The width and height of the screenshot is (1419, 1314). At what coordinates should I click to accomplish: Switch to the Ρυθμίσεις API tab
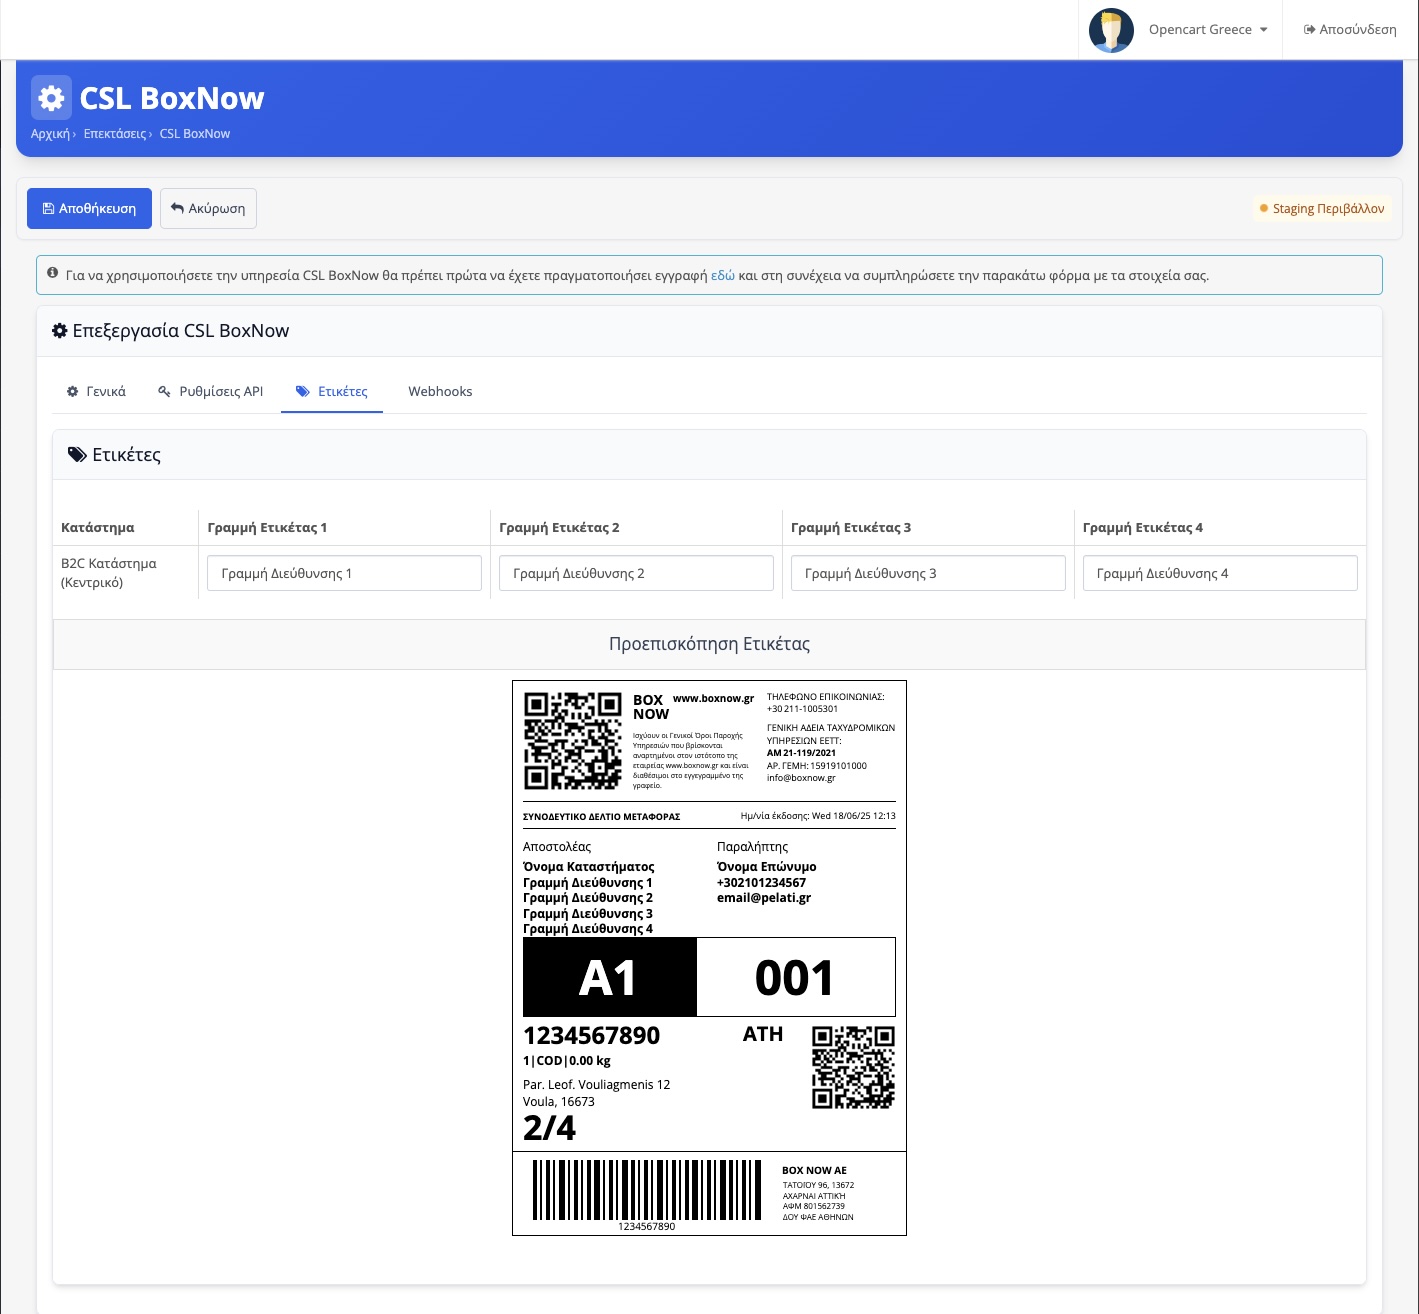[x=211, y=392]
